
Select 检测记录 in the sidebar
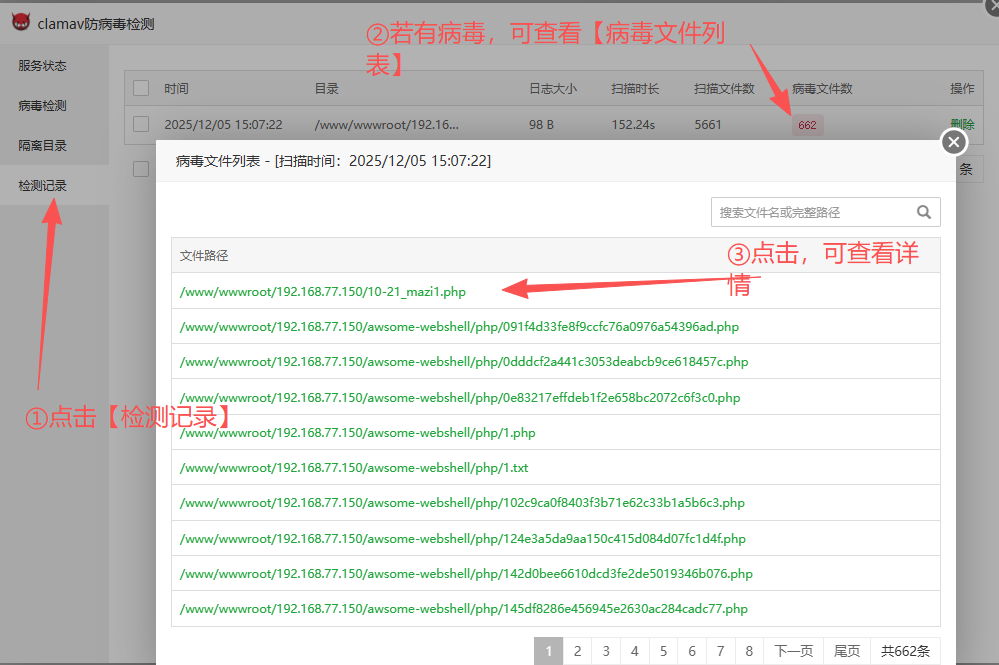pyautogui.click(x=43, y=186)
